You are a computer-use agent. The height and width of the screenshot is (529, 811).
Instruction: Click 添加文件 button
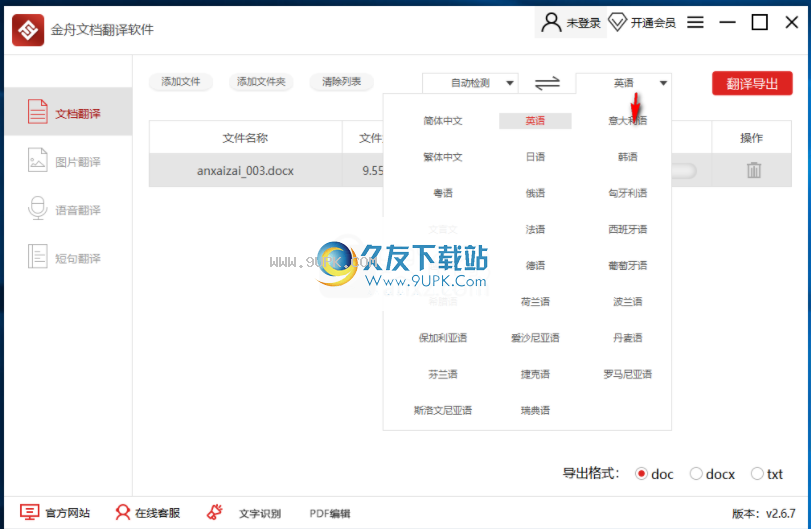click(x=181, y=82)
